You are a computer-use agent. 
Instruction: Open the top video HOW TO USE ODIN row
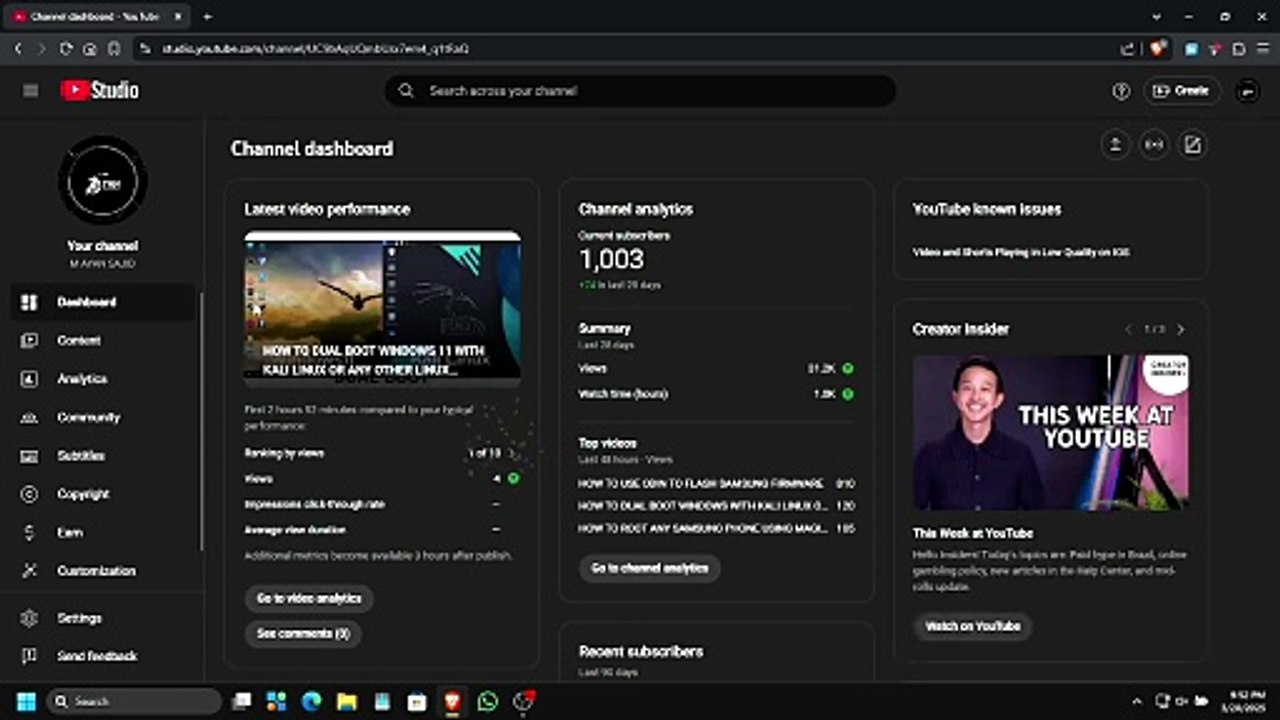pyautogui.click(x=717, y=483)
